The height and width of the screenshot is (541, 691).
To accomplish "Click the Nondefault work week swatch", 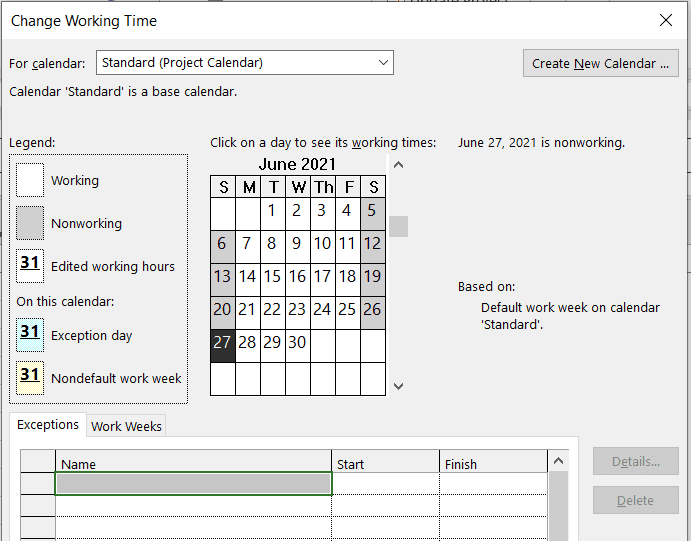I will pyautogui.click(x=30, y=378).
